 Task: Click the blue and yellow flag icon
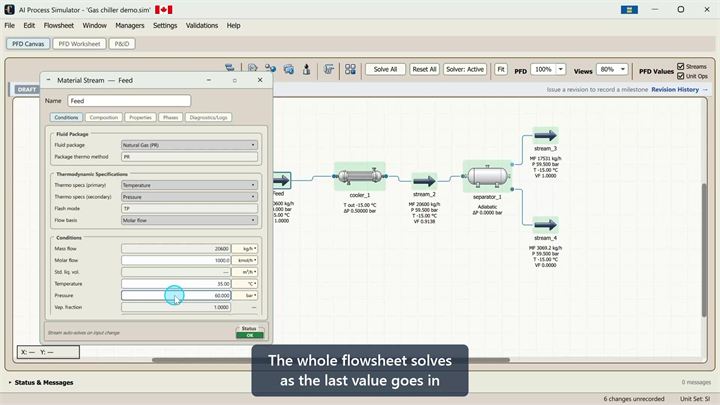click(629, 10)
